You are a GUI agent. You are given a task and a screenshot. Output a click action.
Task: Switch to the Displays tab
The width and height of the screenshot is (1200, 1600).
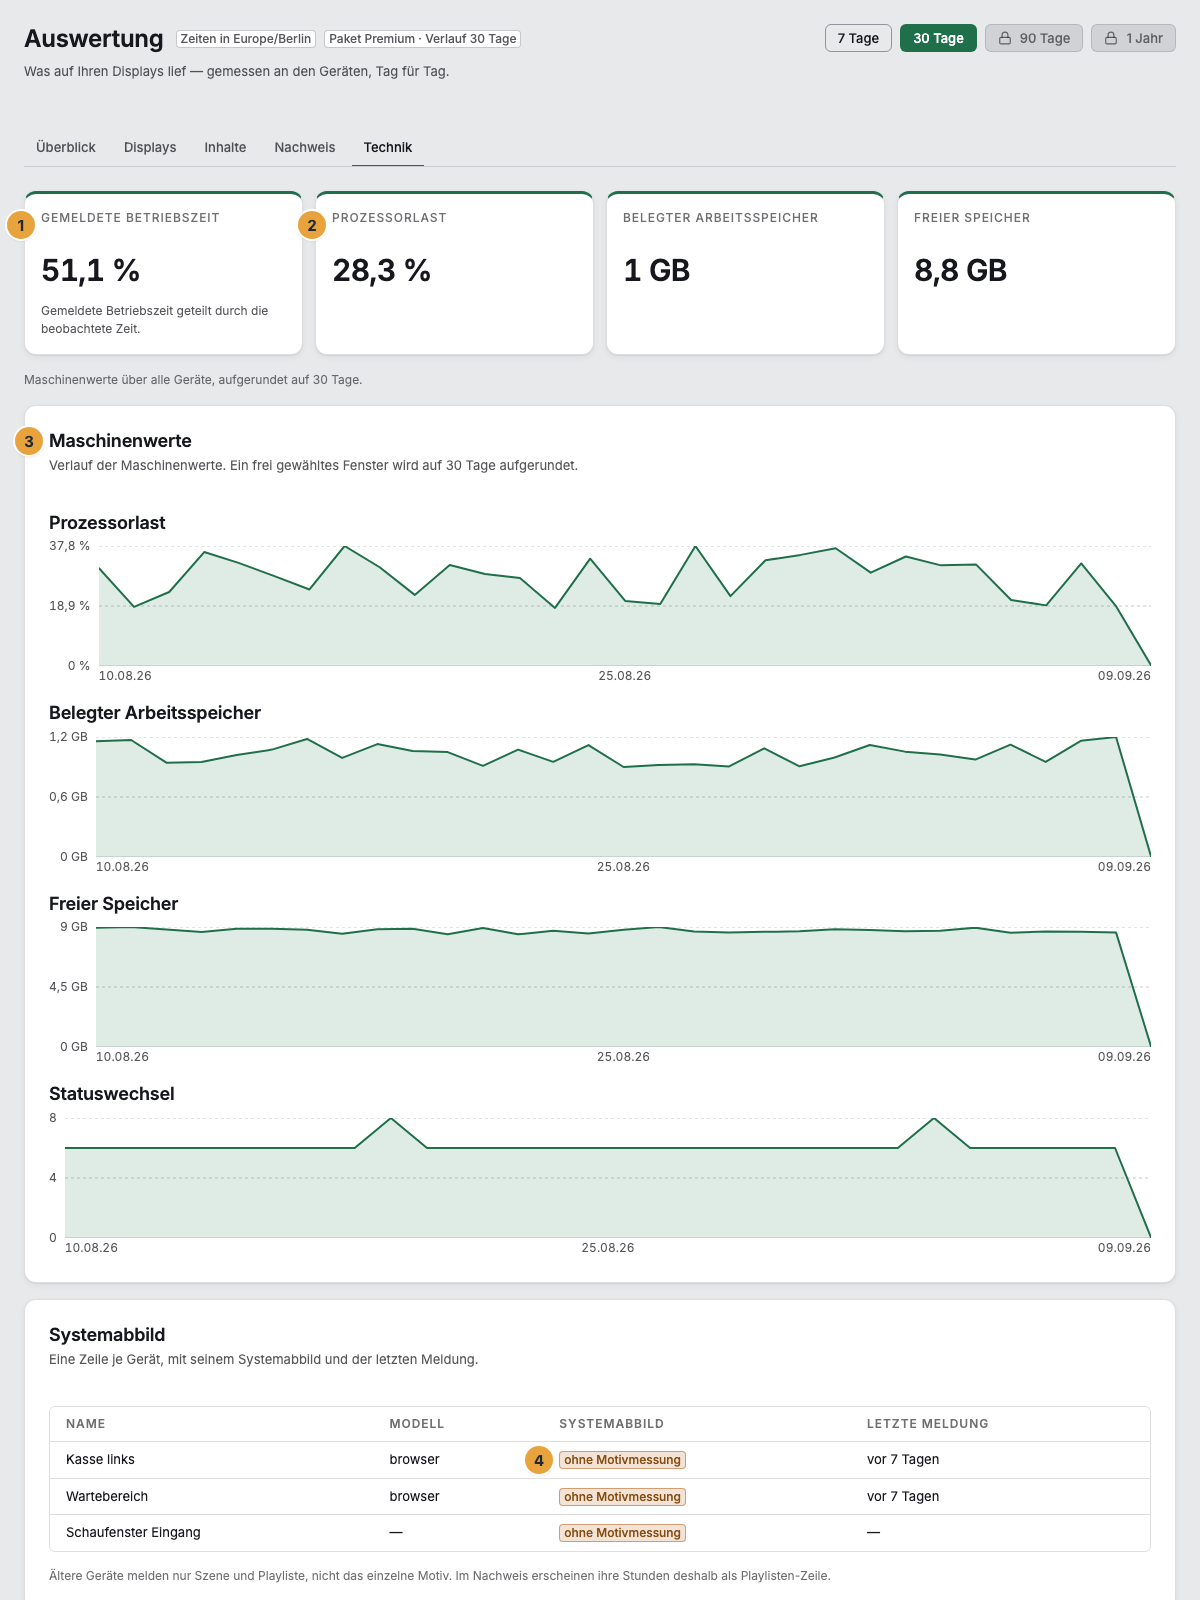[x=150, y=147]
